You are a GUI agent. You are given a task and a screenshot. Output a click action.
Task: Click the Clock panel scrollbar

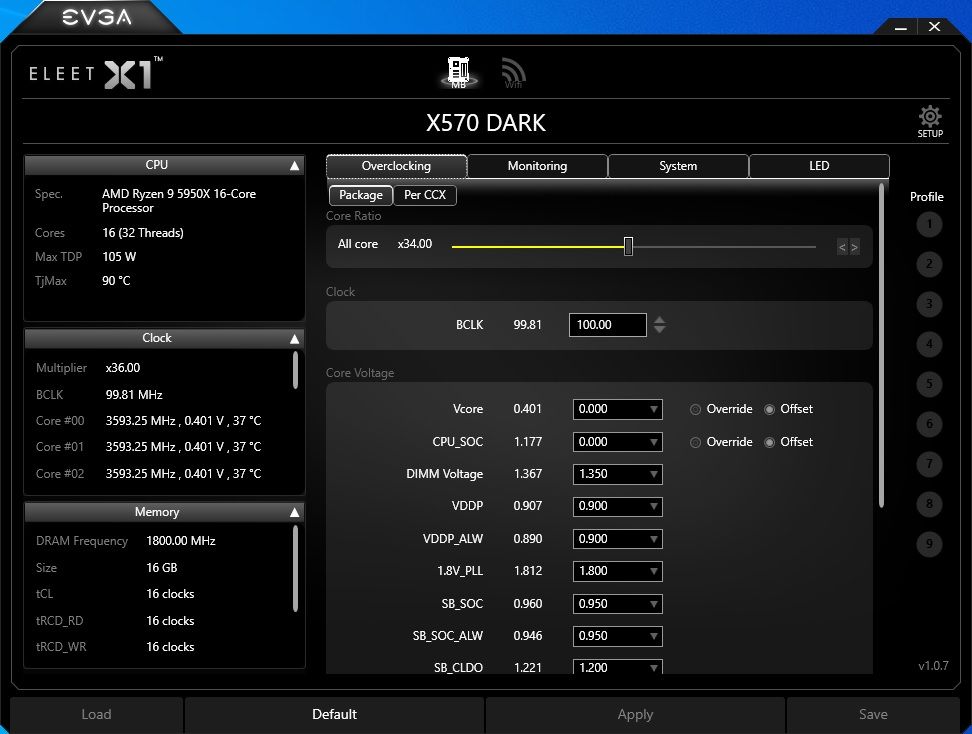click(295, 370)
